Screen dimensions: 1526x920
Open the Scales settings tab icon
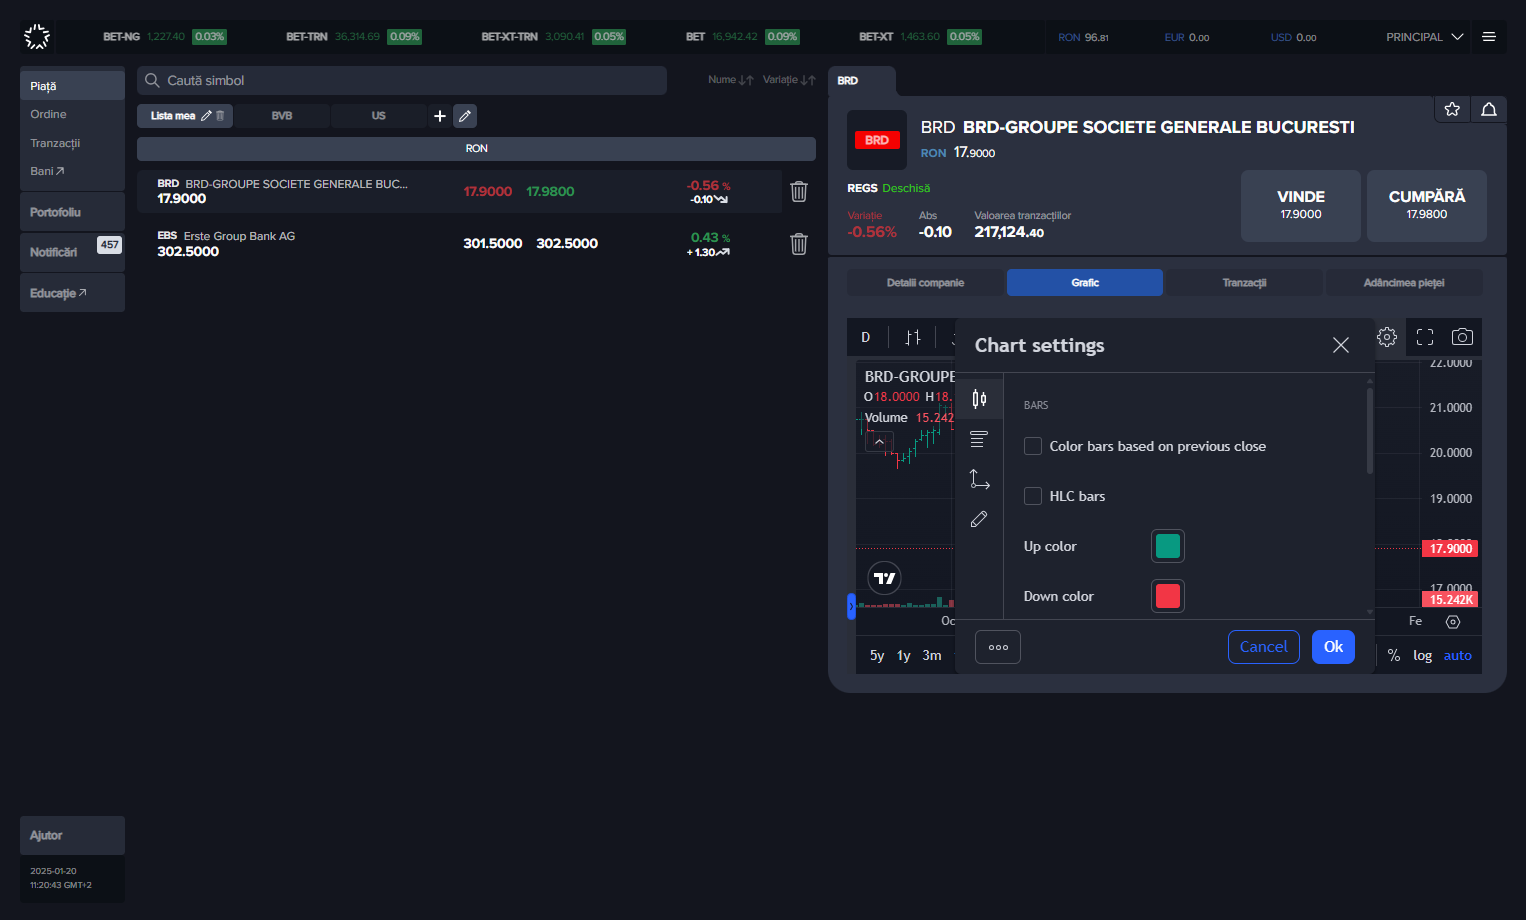tap(979, 479)
